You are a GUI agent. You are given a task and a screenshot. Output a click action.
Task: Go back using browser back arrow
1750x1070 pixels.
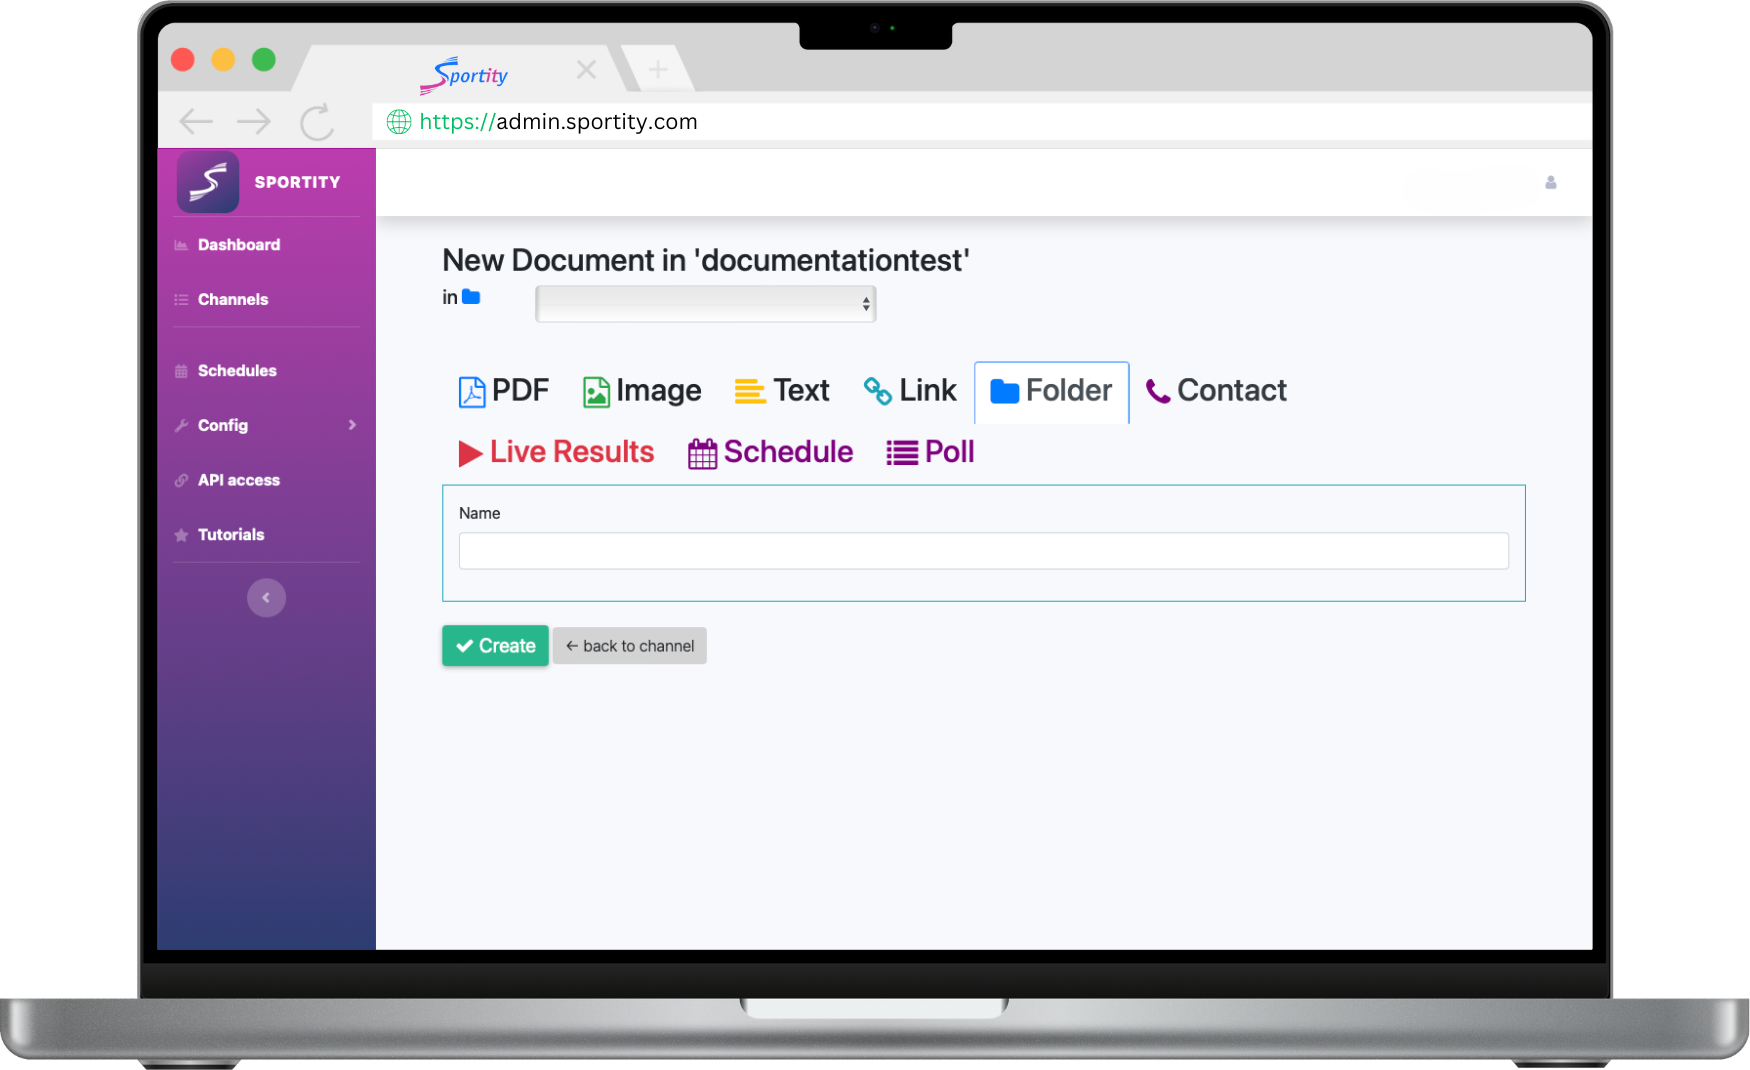pos(196,122)
